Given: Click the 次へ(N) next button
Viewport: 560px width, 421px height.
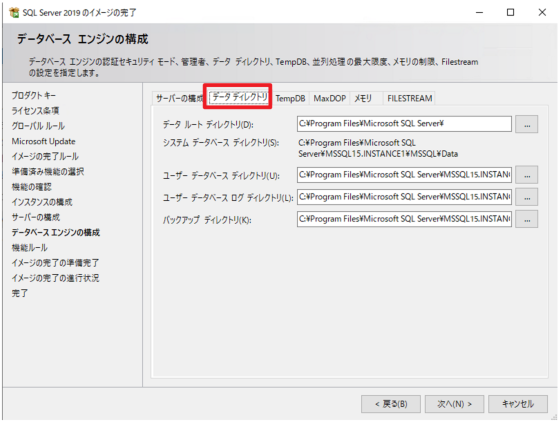Looking at the screenshot, I should [454, 404].
